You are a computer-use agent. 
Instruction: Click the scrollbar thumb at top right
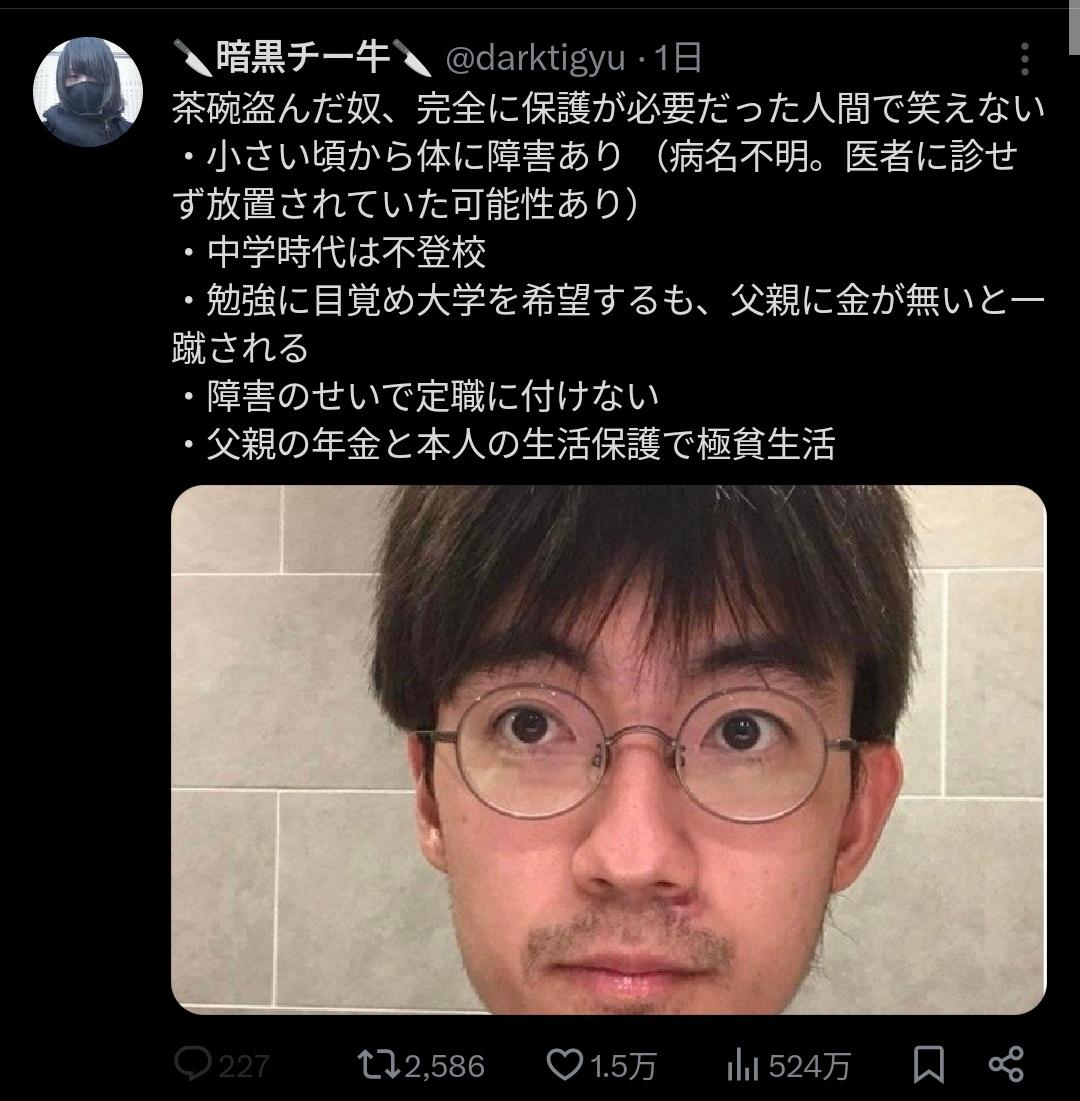tap(1073, 28)
